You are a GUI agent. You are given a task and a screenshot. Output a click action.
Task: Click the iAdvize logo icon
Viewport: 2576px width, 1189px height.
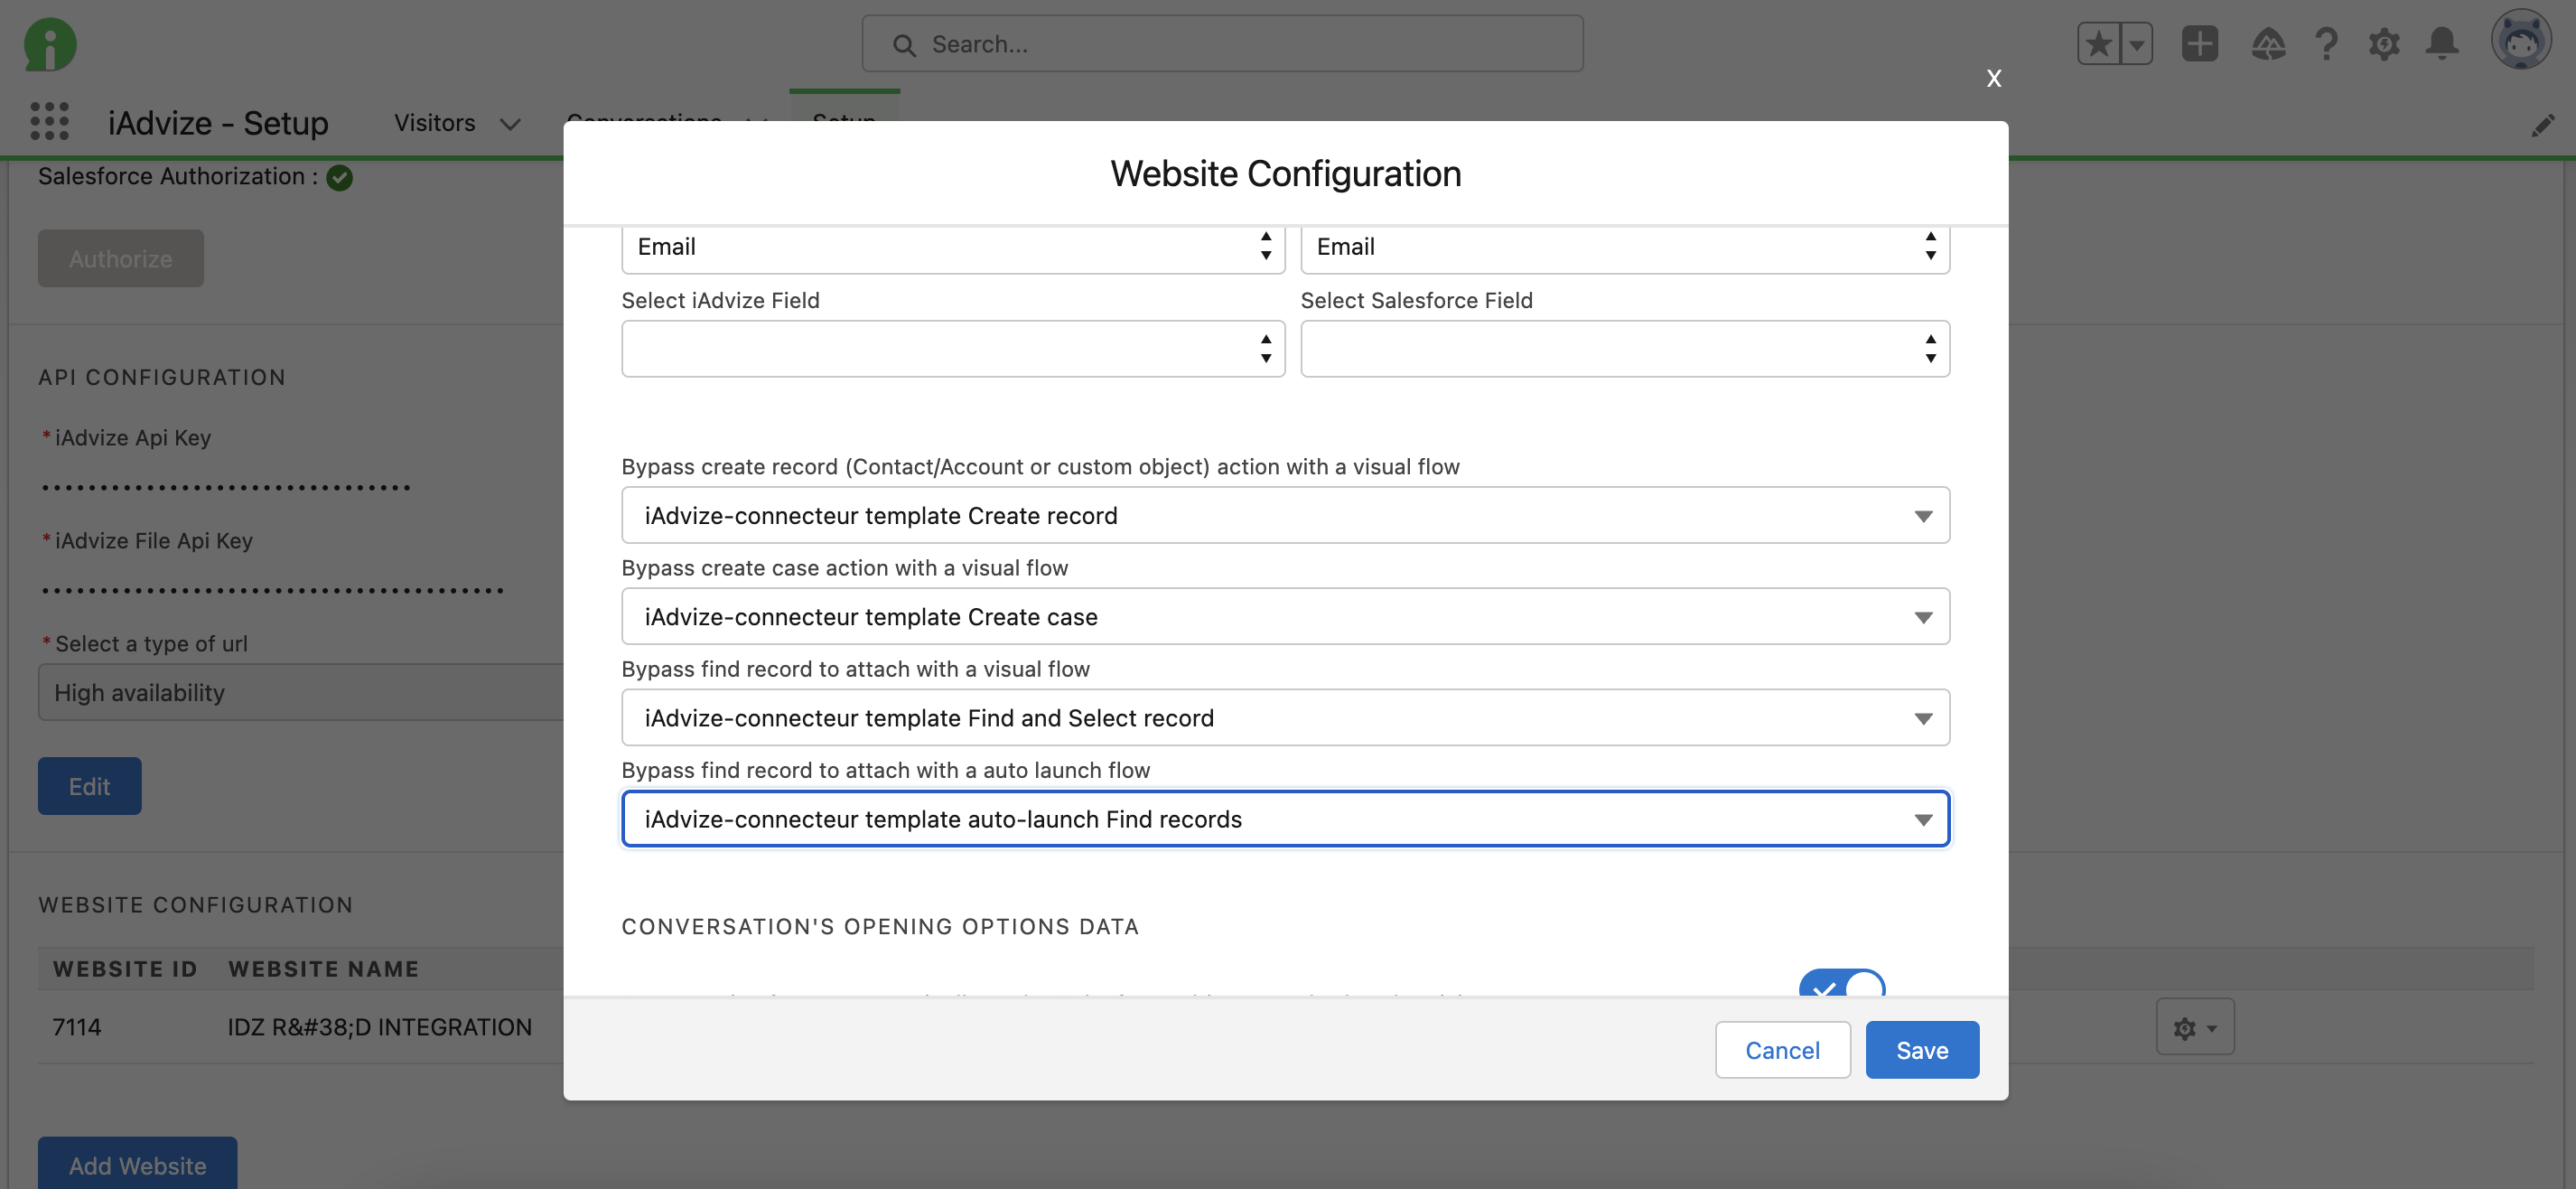pyautogui.click(x=50, y=45)
